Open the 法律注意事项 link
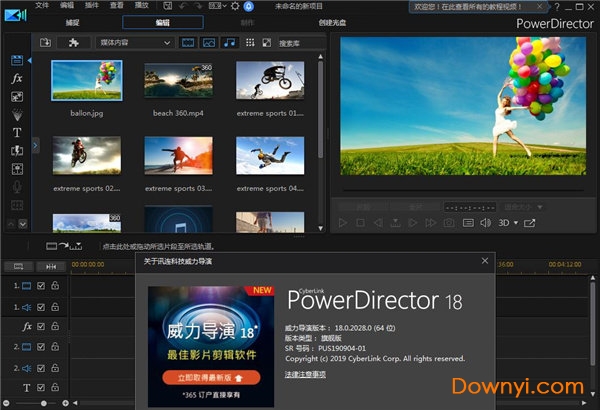 (304, 373)
